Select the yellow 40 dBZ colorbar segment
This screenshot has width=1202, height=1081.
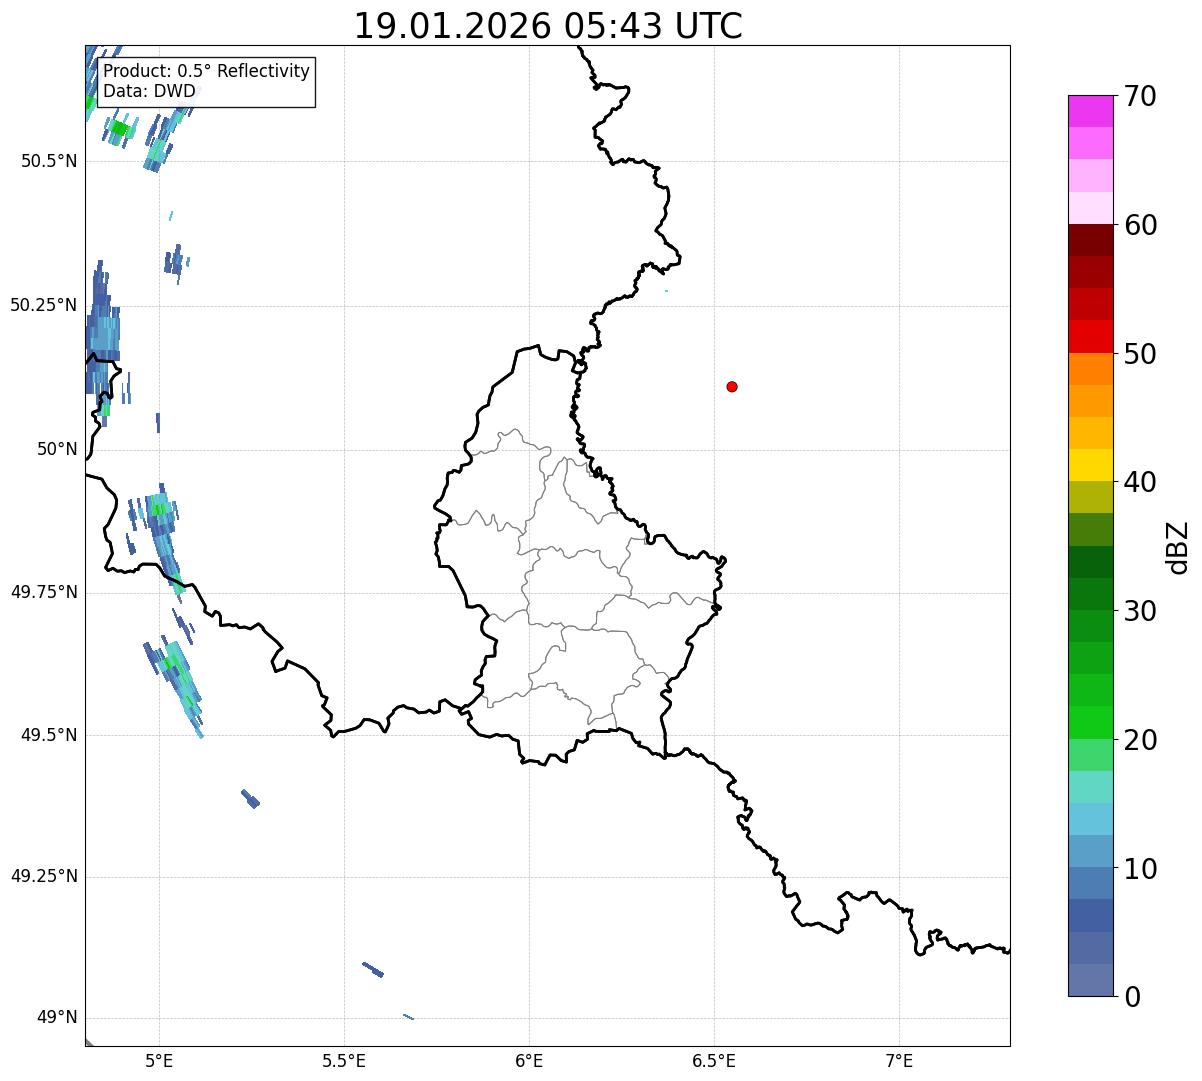pos(1090,465)
